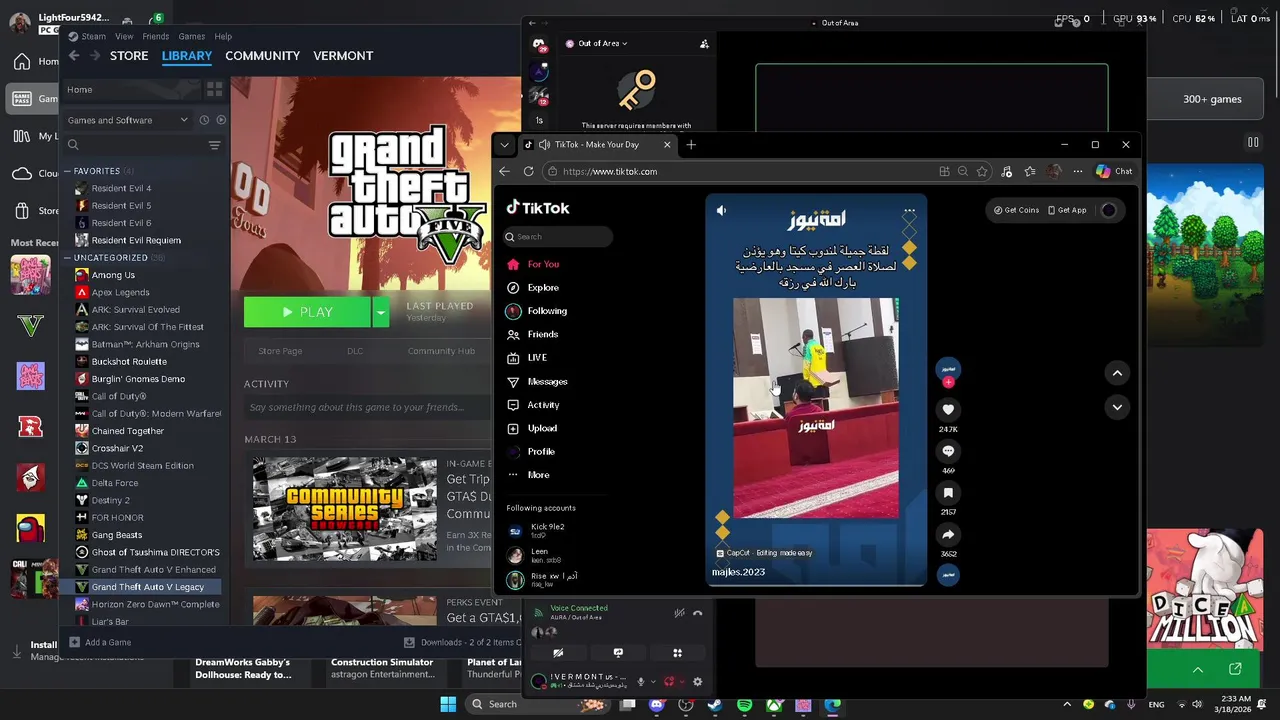Play GTA V with the green PLAY button
1280x720 pixels.
coord(307,312)
